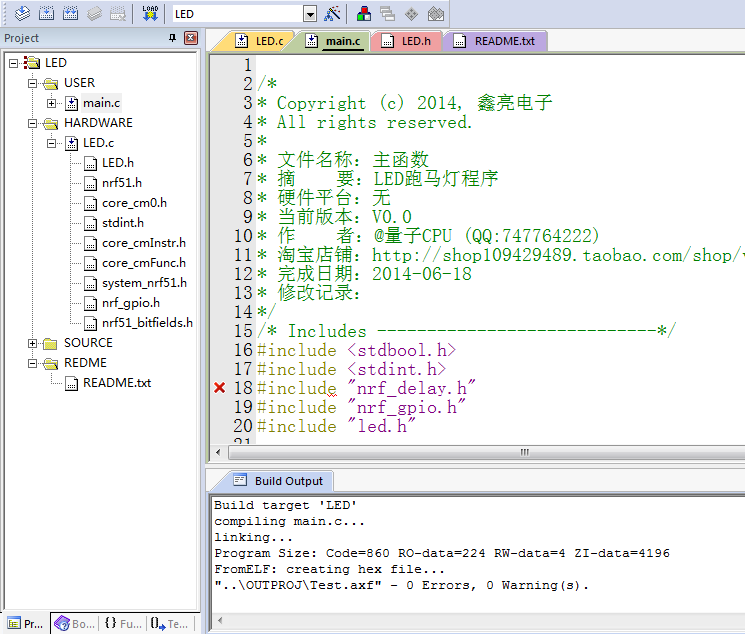Screen dimensions: 745x634
Task: Collapse the REDME folder group
Action: point(32,363)
